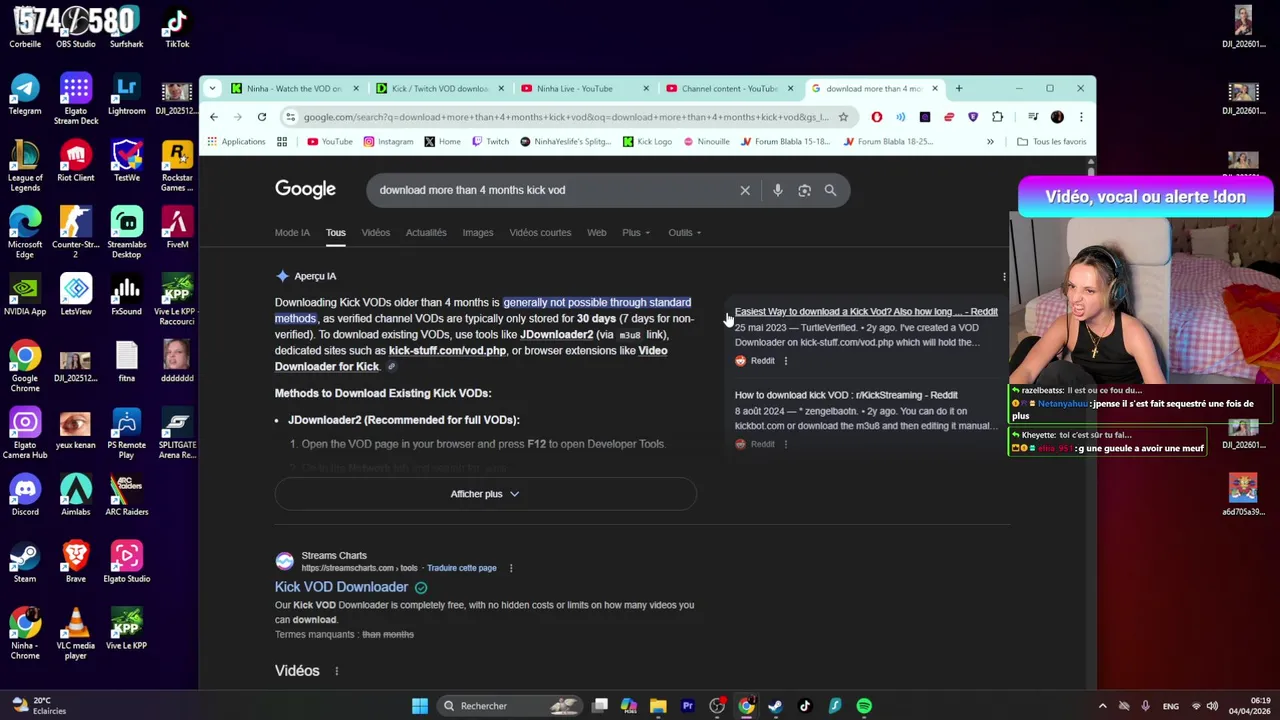Viewport: 1280px width, 720px height.
Task: Reload the current Chrome page
Action: (262, 117)
